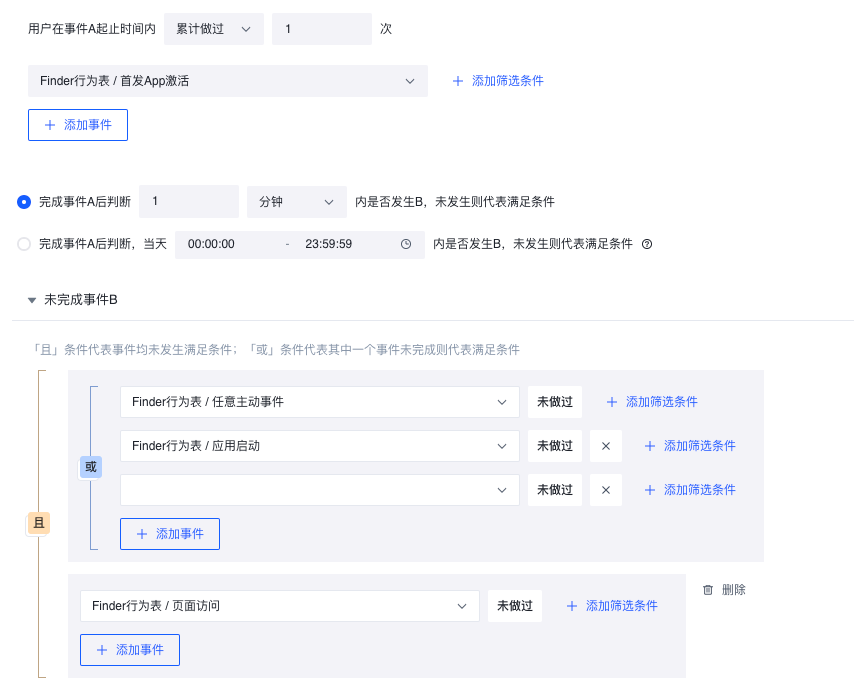Viewport: 854px width, 687px height.
Task: Click the help icon beside the time range option
Action: click(647, 244)
